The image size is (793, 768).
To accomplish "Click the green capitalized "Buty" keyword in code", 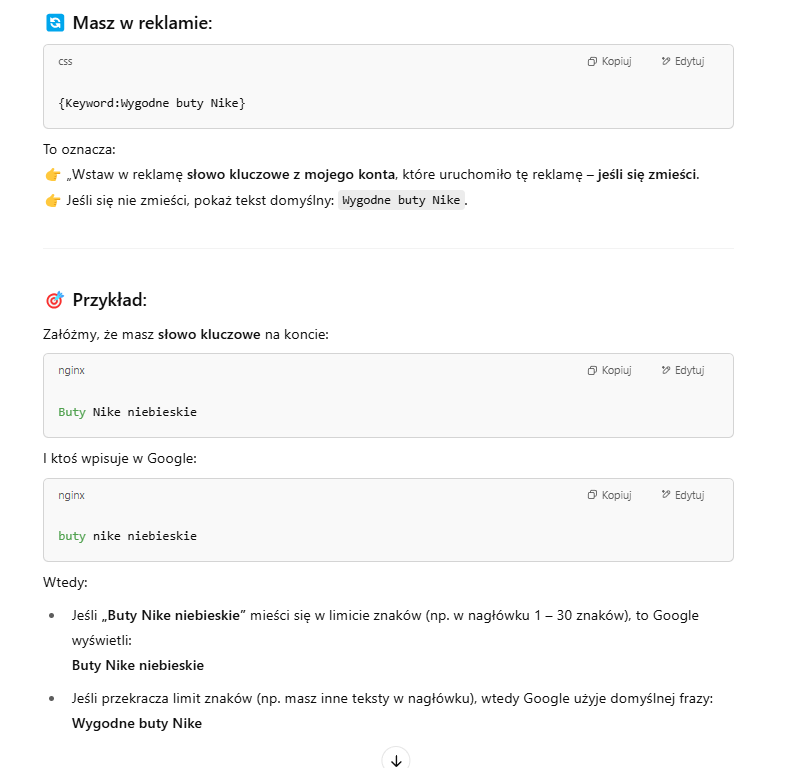I will tap(72, 412).
